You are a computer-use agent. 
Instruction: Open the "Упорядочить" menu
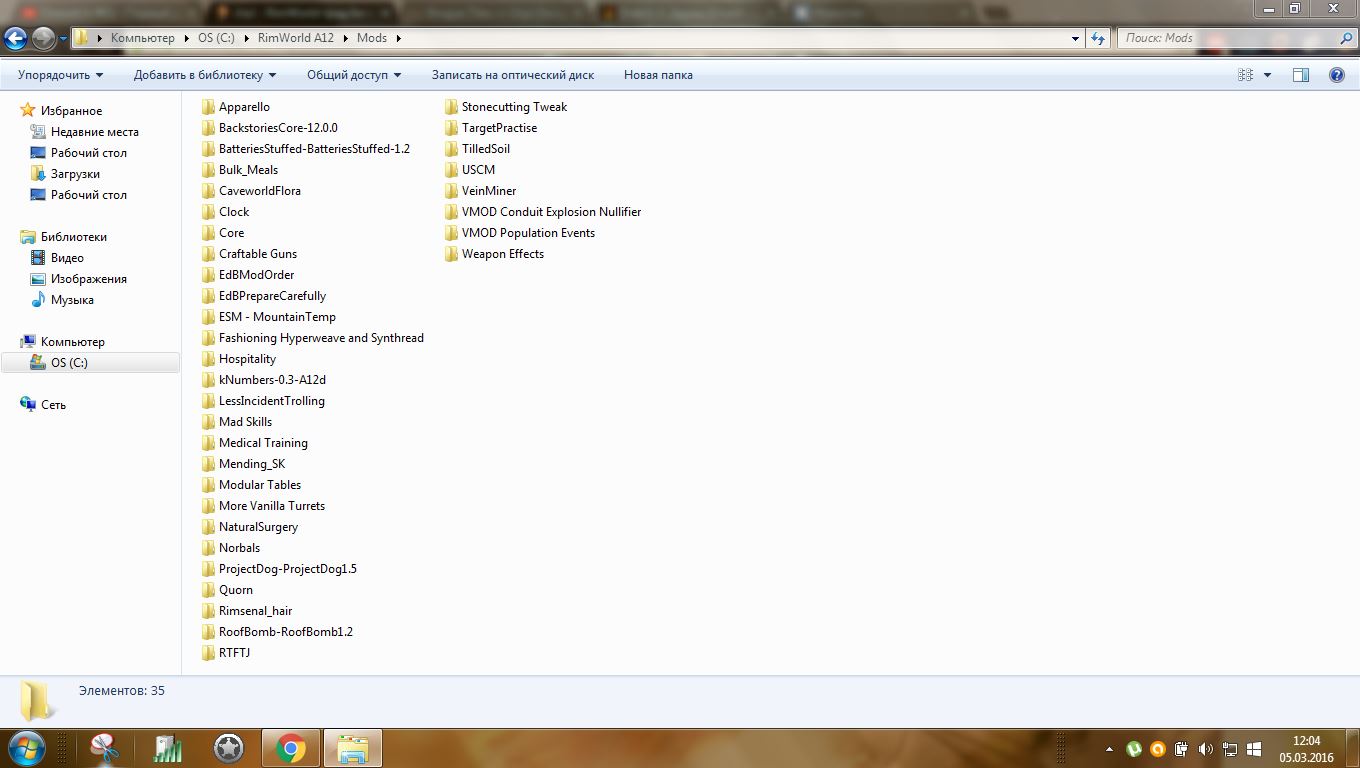point(60,75)
